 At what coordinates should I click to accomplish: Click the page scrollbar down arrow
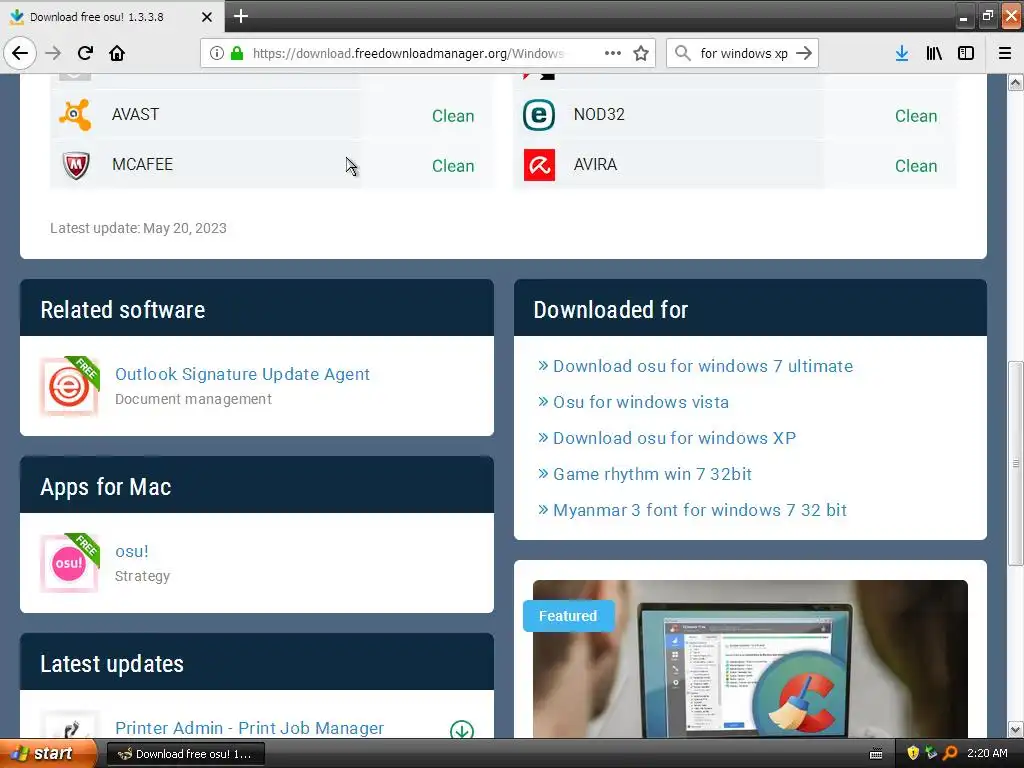tap(1016, 729)
